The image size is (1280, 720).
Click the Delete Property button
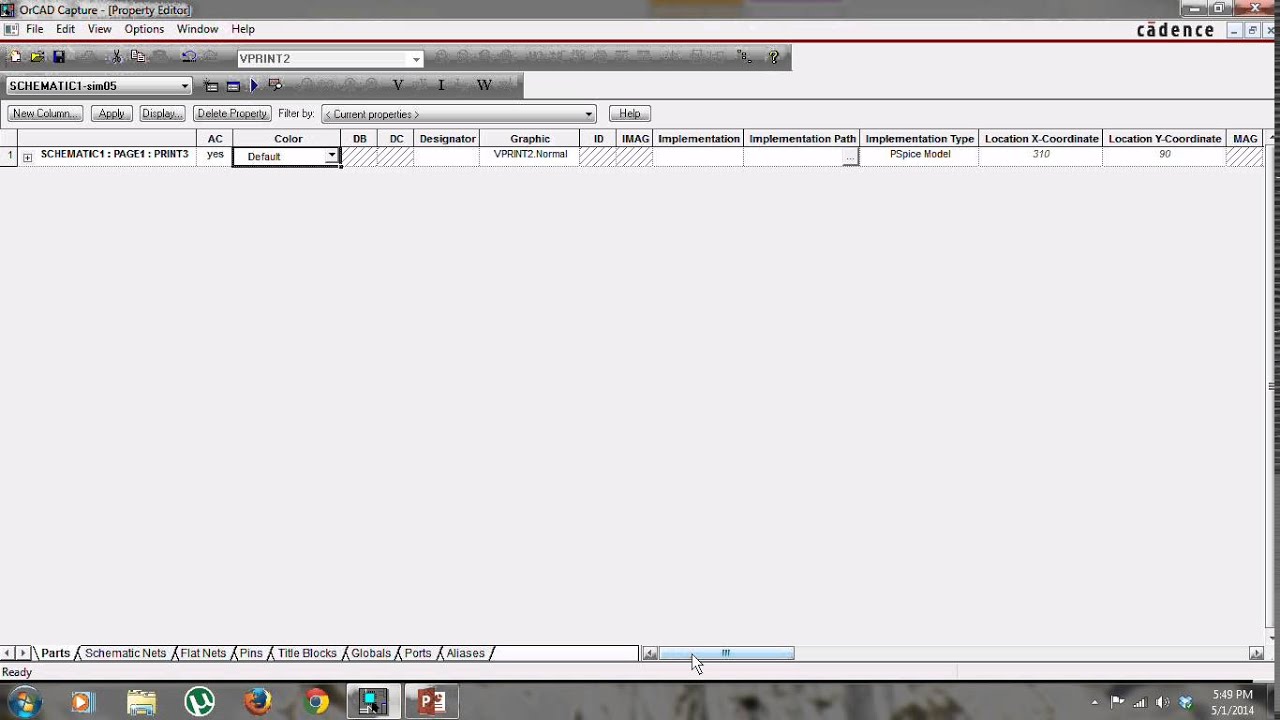point(232,114)
